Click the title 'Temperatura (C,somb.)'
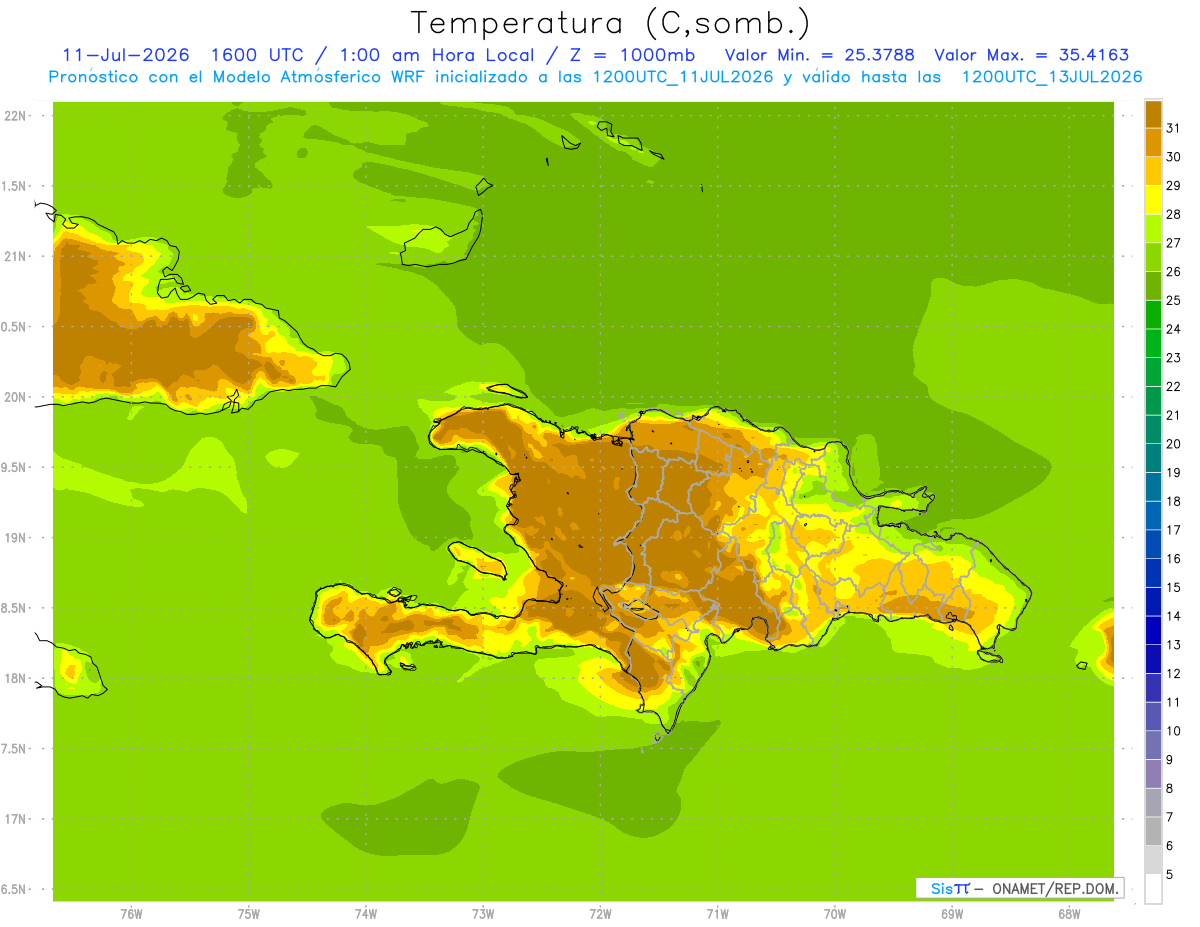The width and height of the screenshot is (1200, 927). [x=611, y=23]
